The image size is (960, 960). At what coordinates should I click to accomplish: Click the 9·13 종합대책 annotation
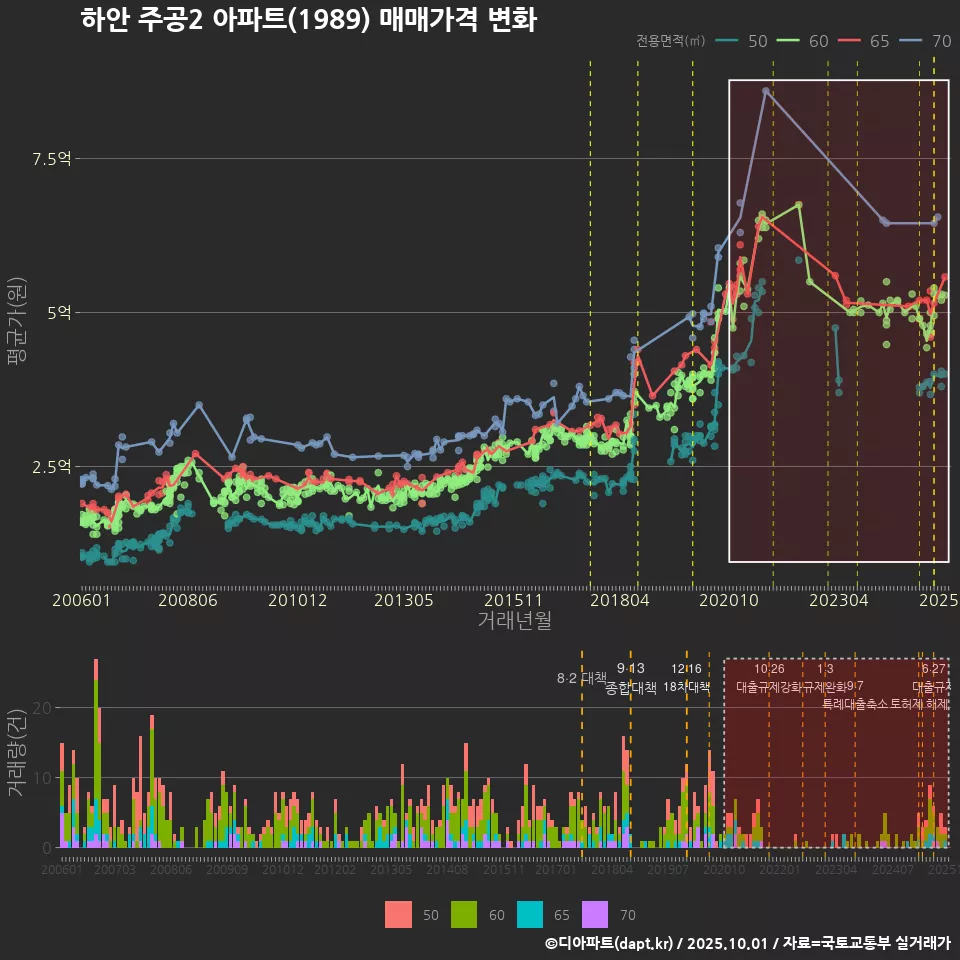(631, 678)
